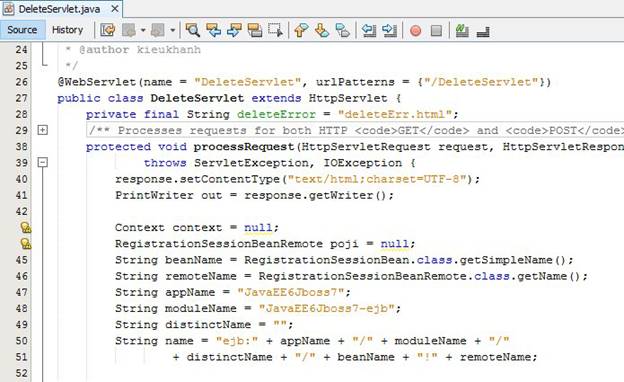Screen dimensions: 624x382
Task: Click the Comment code icon
Action: coord(462,30)
